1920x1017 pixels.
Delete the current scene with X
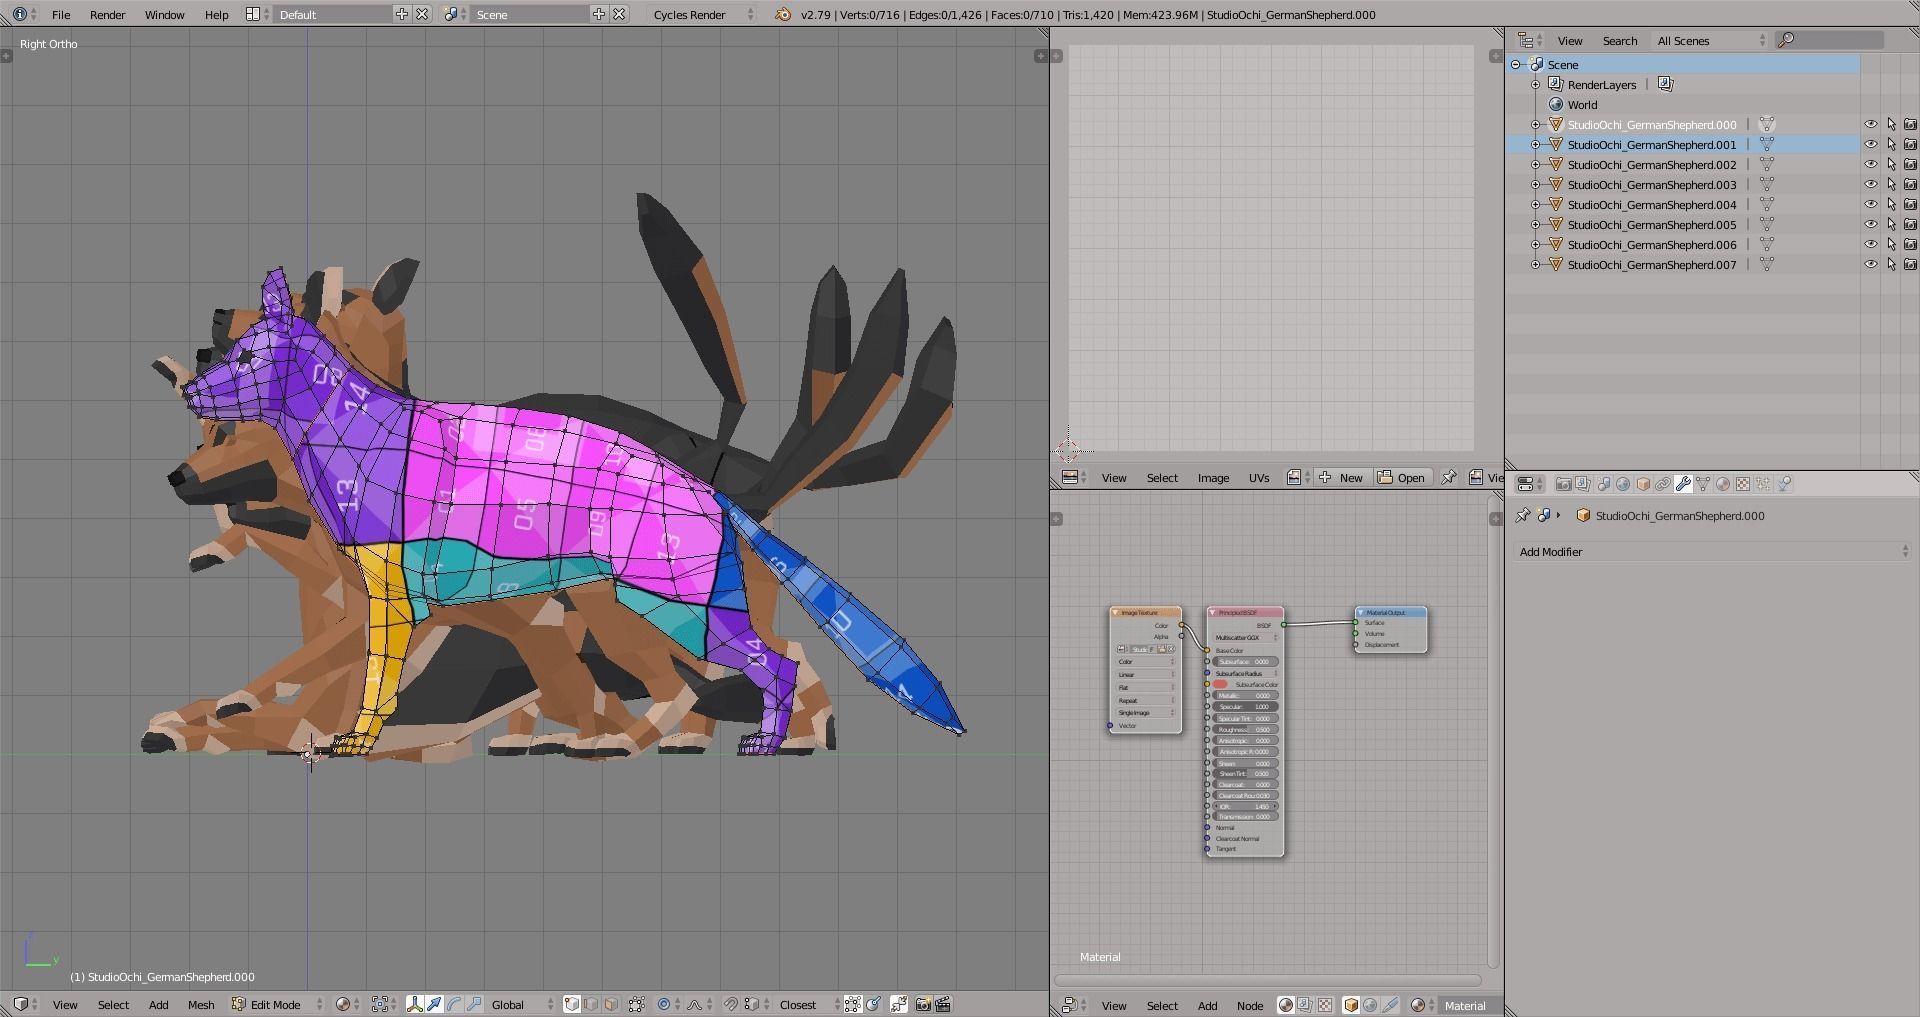[619, 14]
